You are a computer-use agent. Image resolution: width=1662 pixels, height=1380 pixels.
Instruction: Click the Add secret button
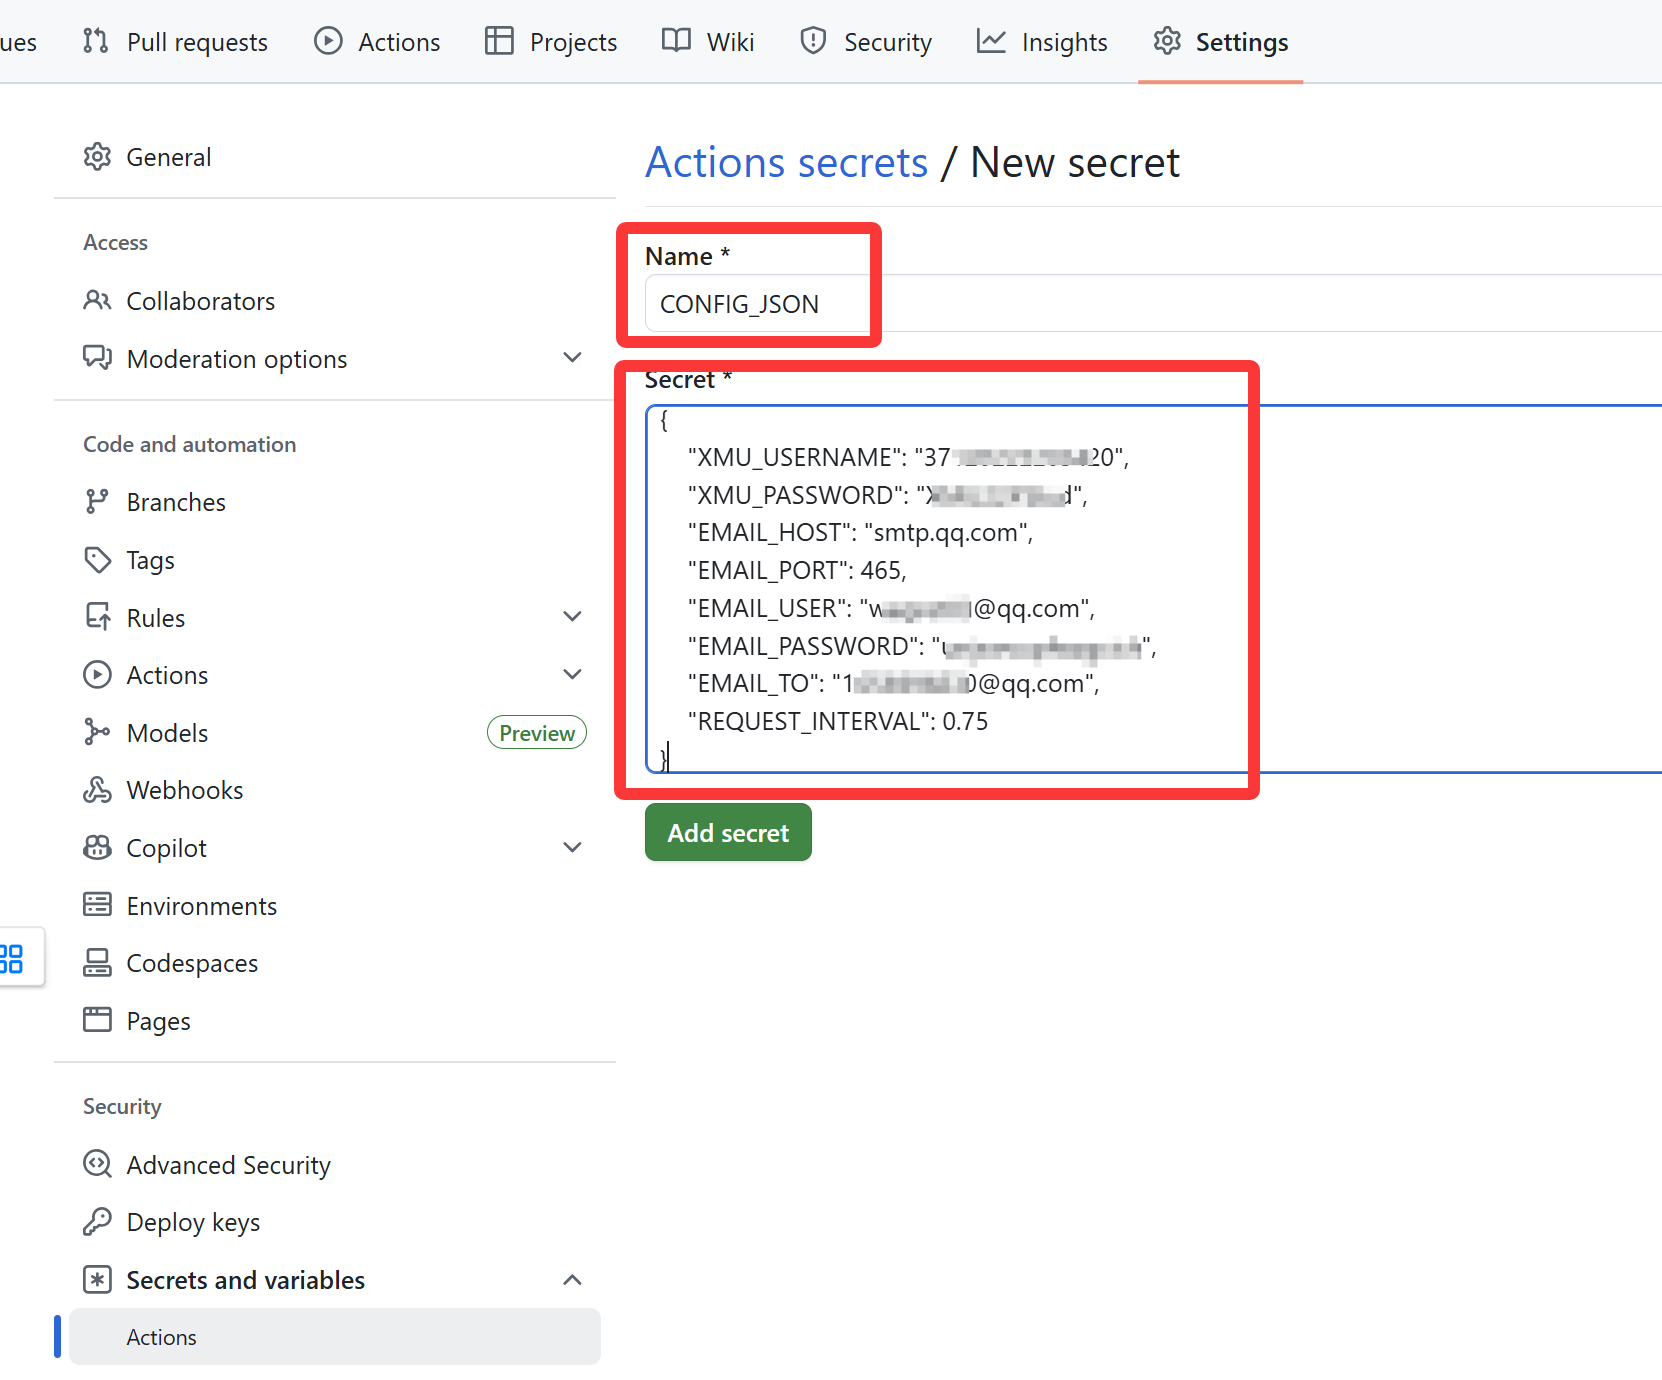click(728, 832)
